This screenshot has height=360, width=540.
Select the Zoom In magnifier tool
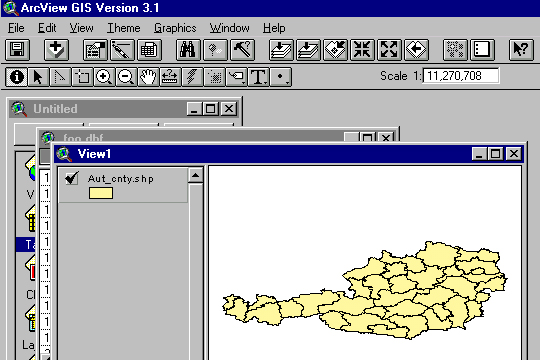point(104,76)
